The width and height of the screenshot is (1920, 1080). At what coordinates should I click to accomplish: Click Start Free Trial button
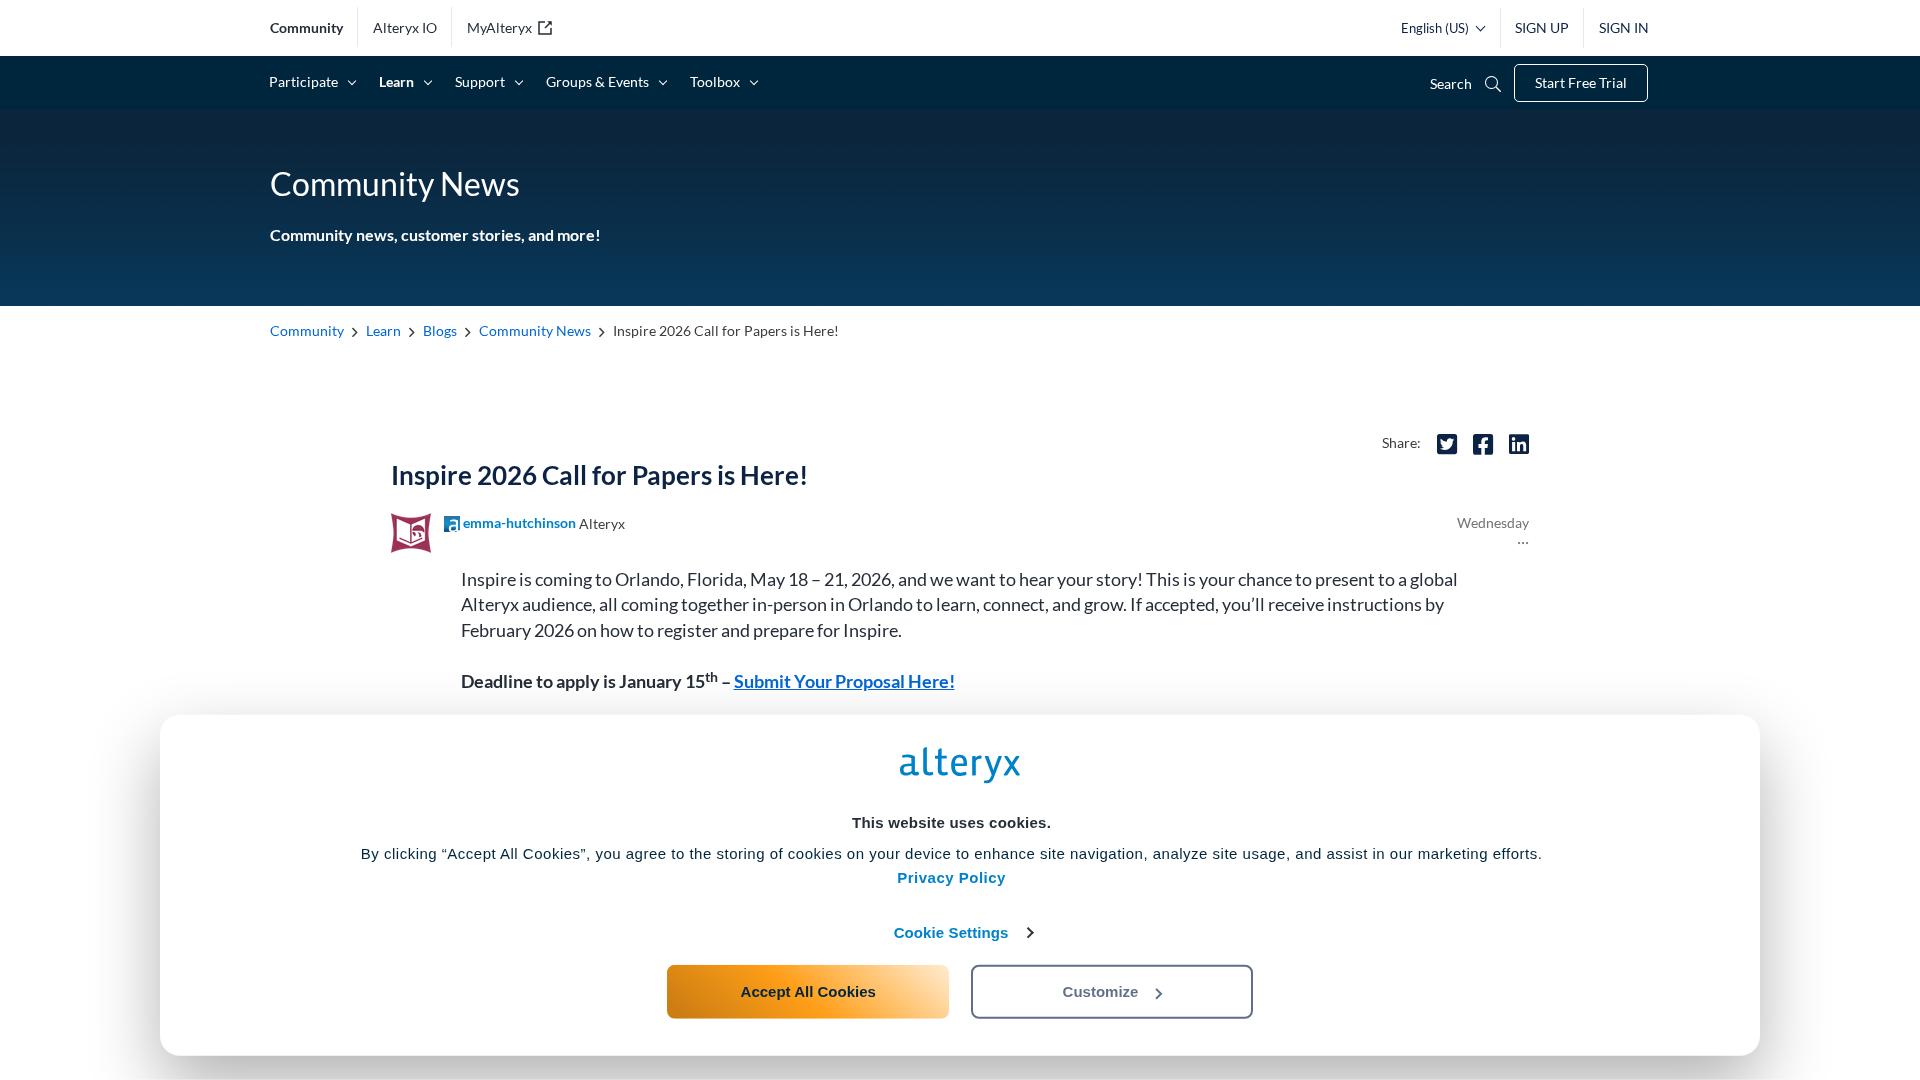pos(1580,83)
